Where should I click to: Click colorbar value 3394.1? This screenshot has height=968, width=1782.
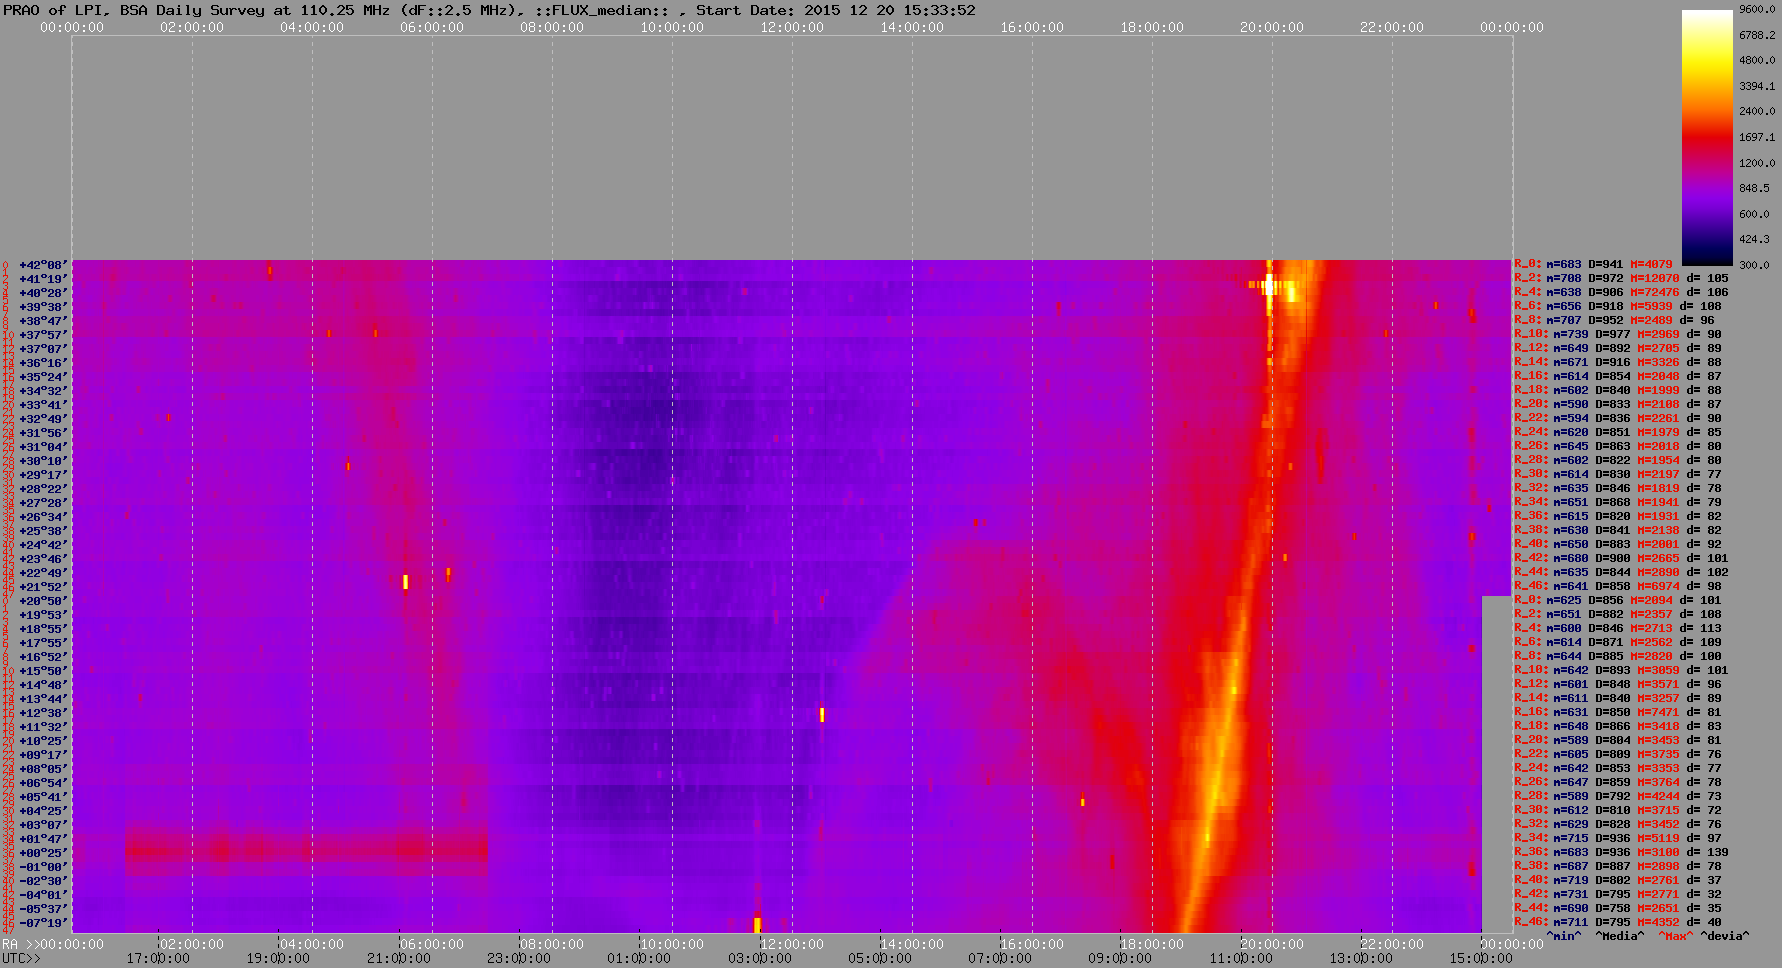click(x=1757, y=86)
